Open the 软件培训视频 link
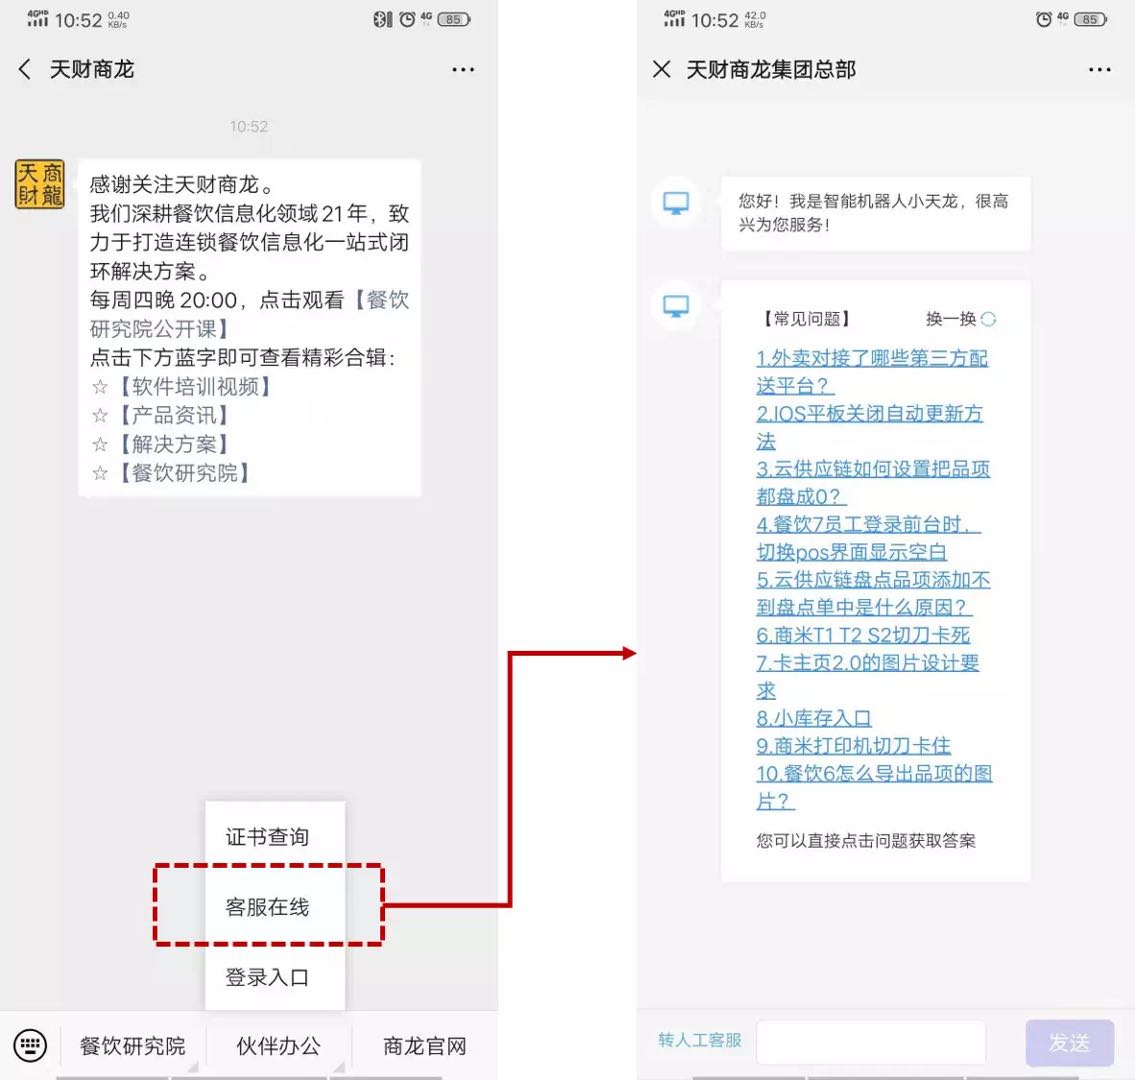This screenshot has height=1080, width=1135. pos(194,387)
